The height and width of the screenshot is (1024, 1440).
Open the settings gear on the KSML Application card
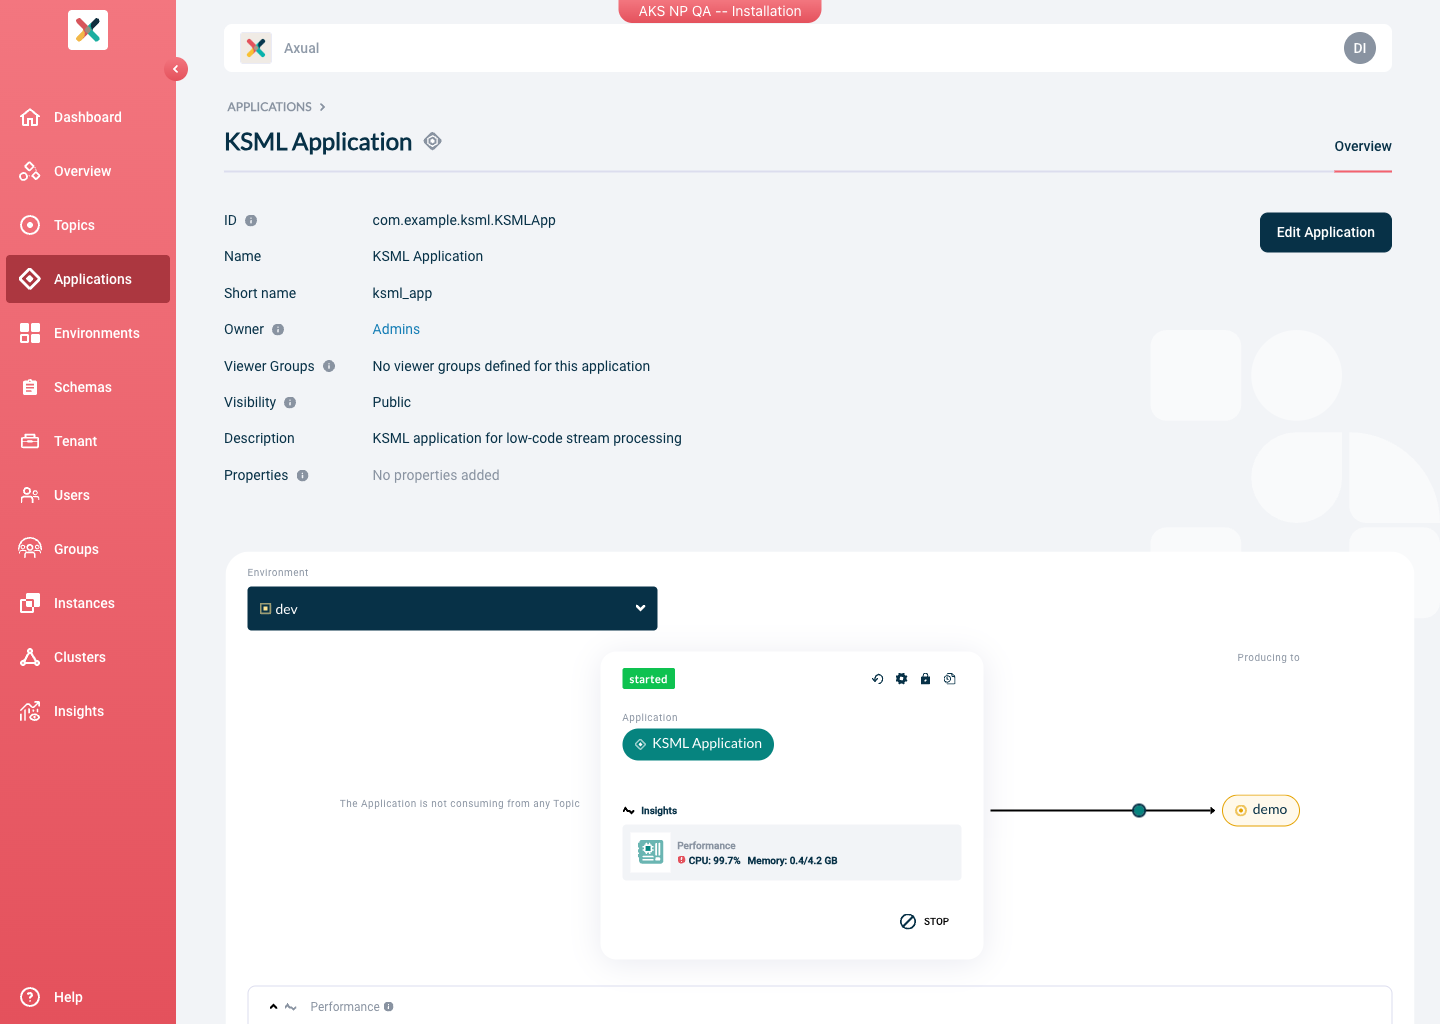(901, 678)
